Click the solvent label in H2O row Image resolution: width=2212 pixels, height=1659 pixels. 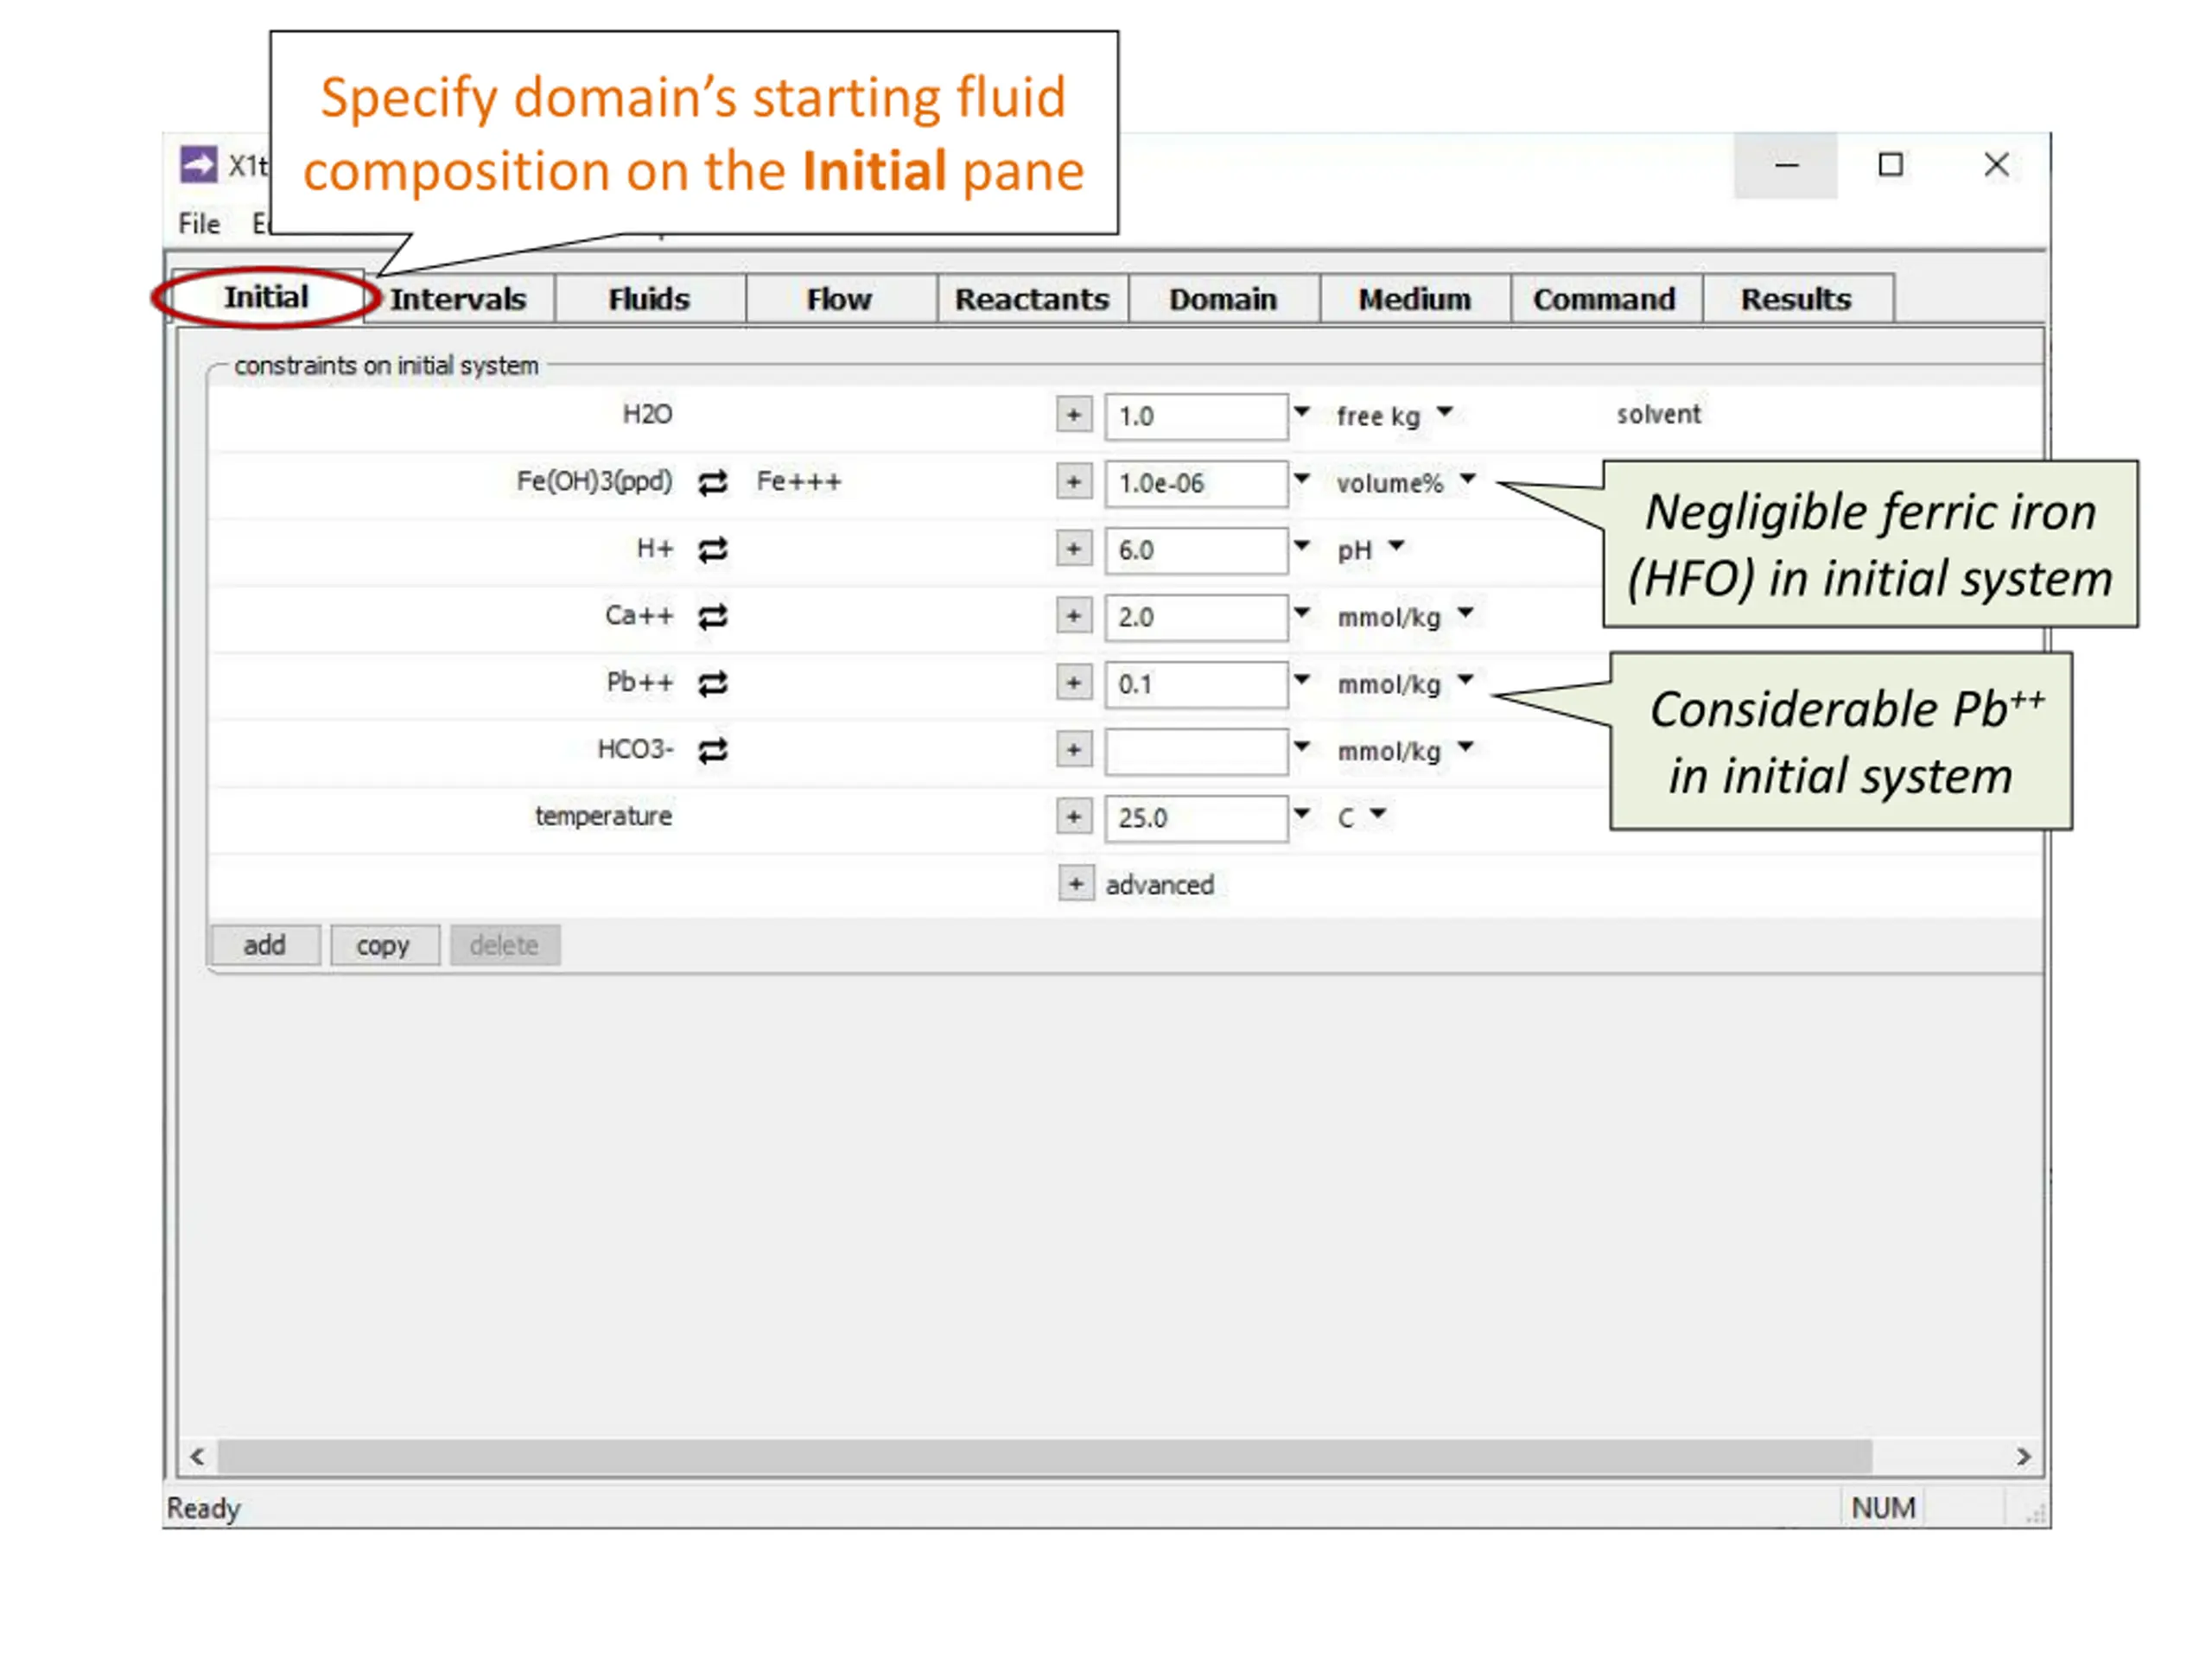tap(1658, 414)
